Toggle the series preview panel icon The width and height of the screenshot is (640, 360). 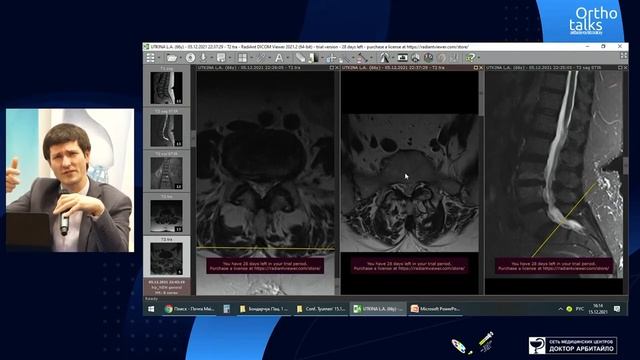click(150, 58)
